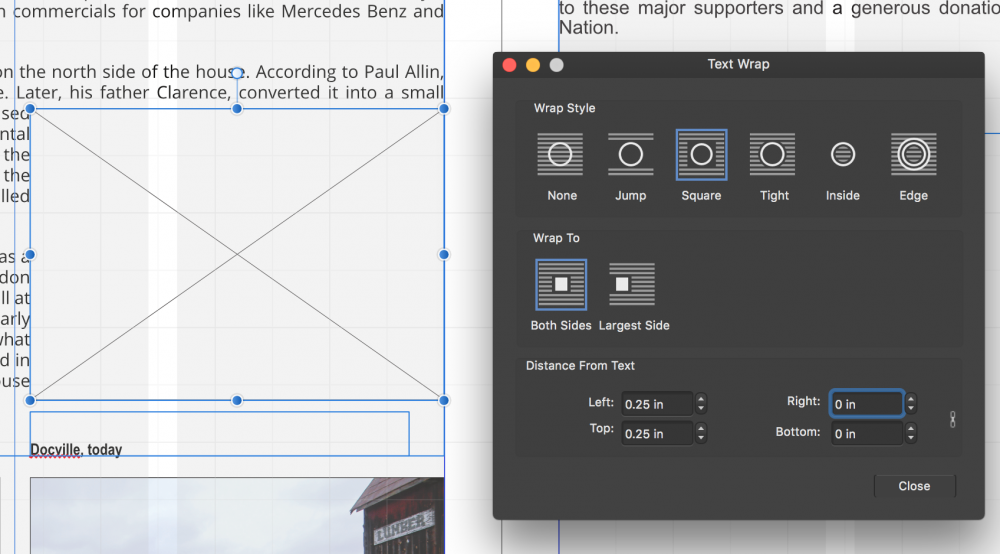Viewport: 1000px width, 554px height.
Task: Choose the Jump wrap style icon
Action: pyautogui.click(x=630, y=155)
